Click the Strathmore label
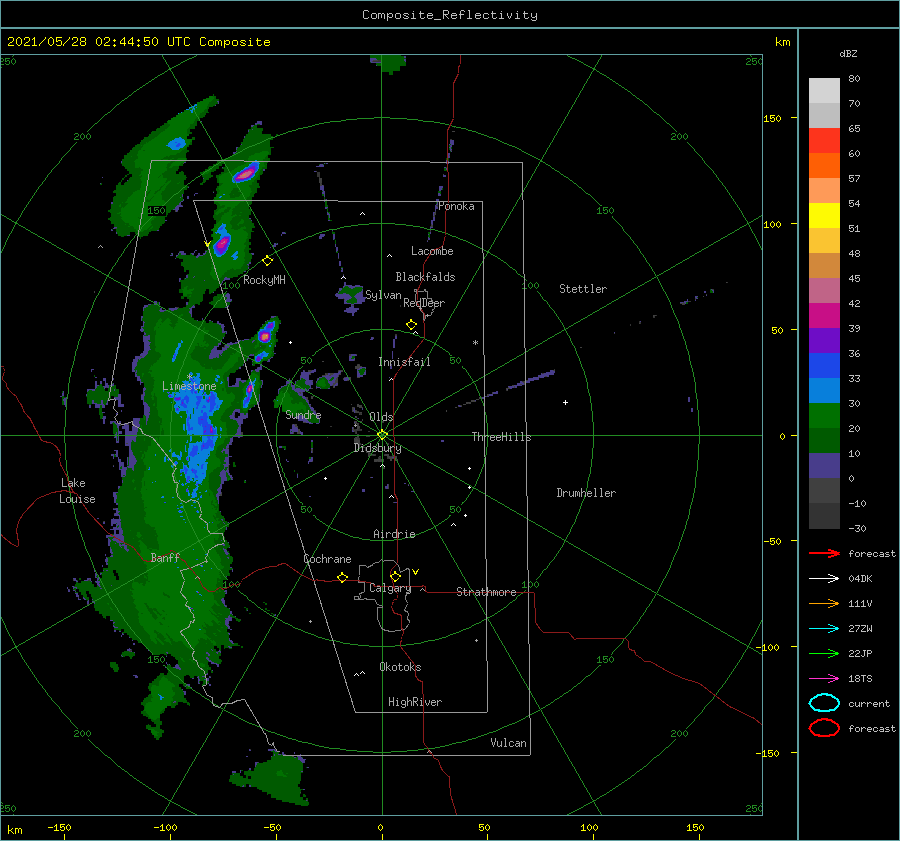Image resolution: width=900 pixels, height=841 pixels. click(x=486, y=592)
